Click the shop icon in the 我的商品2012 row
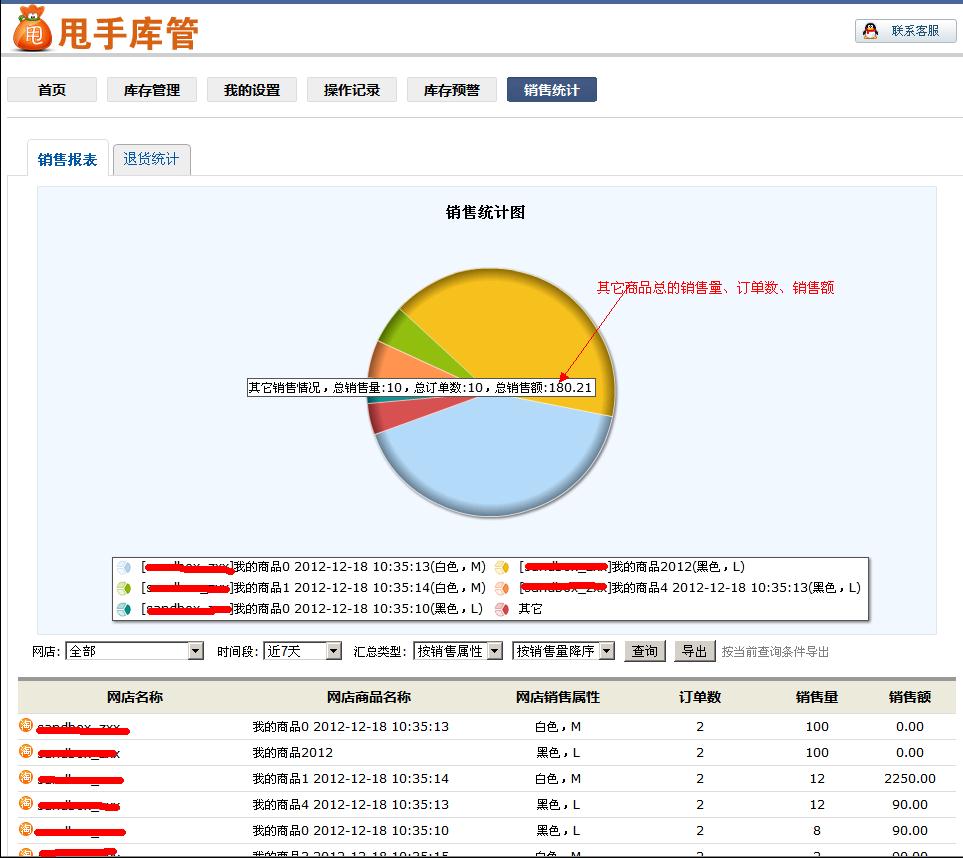The height and width of the screenshot is (858, 963). click(x=26, y=751)
